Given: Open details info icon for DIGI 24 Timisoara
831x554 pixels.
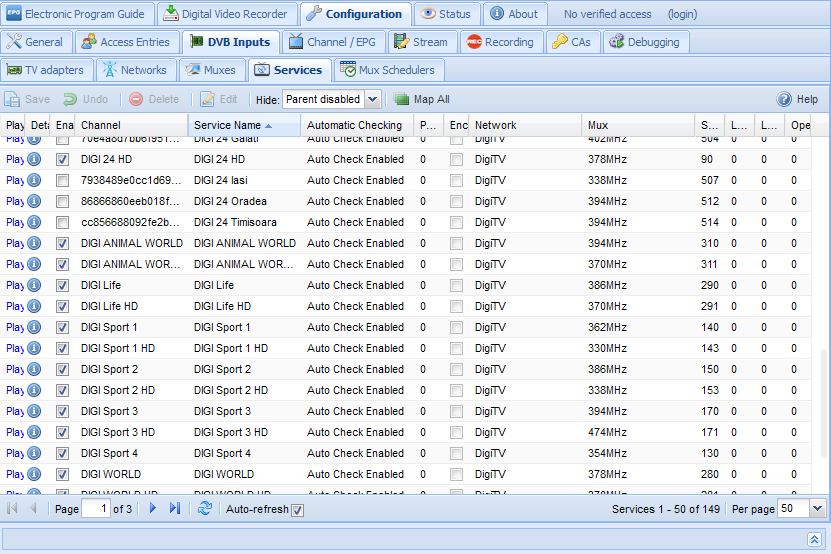Looking at the screenshot, I should [x=34, y=222].
